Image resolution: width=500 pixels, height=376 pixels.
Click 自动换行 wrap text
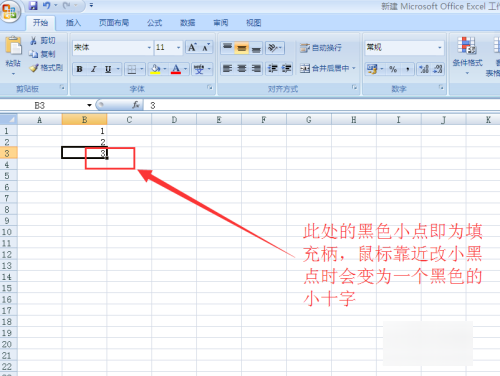point(321,48)
